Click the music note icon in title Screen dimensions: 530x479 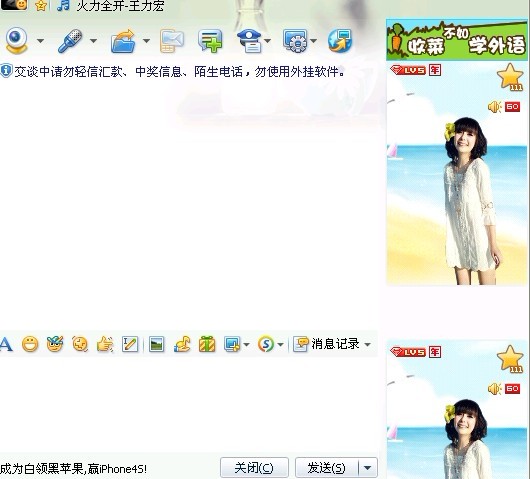point(63,5)
